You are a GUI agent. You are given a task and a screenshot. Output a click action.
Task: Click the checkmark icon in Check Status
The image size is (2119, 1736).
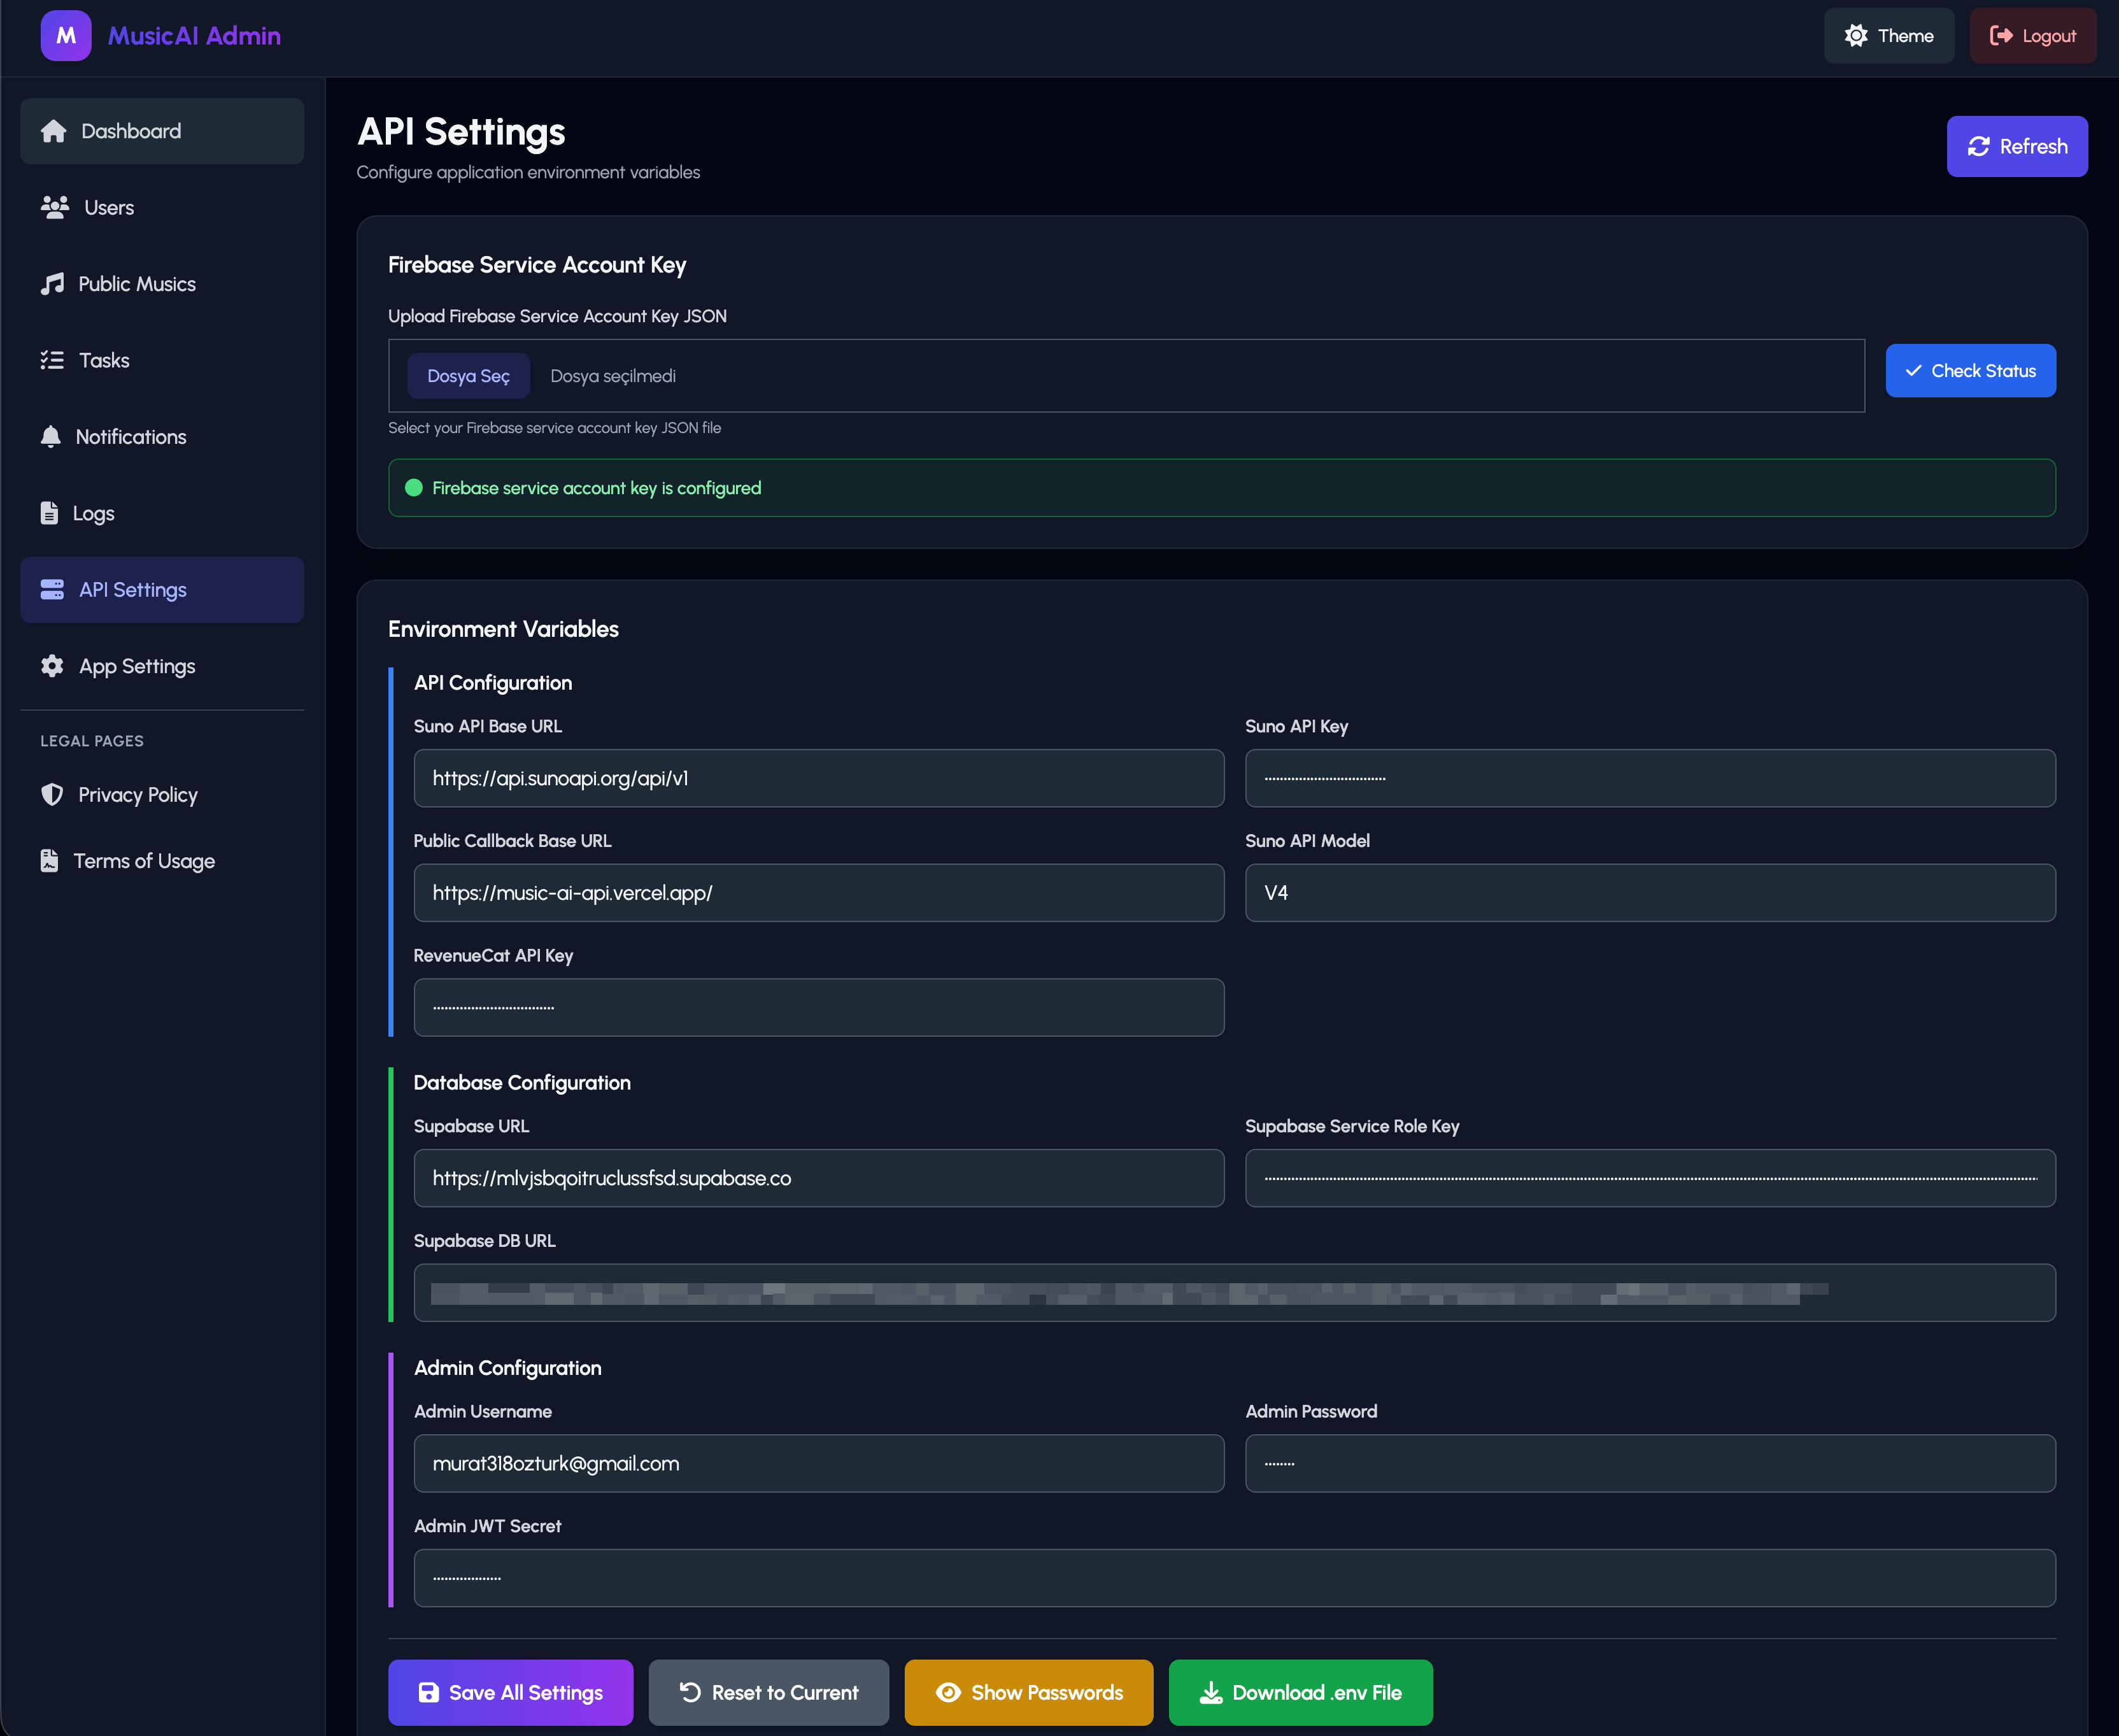(x=1913, y=371)
